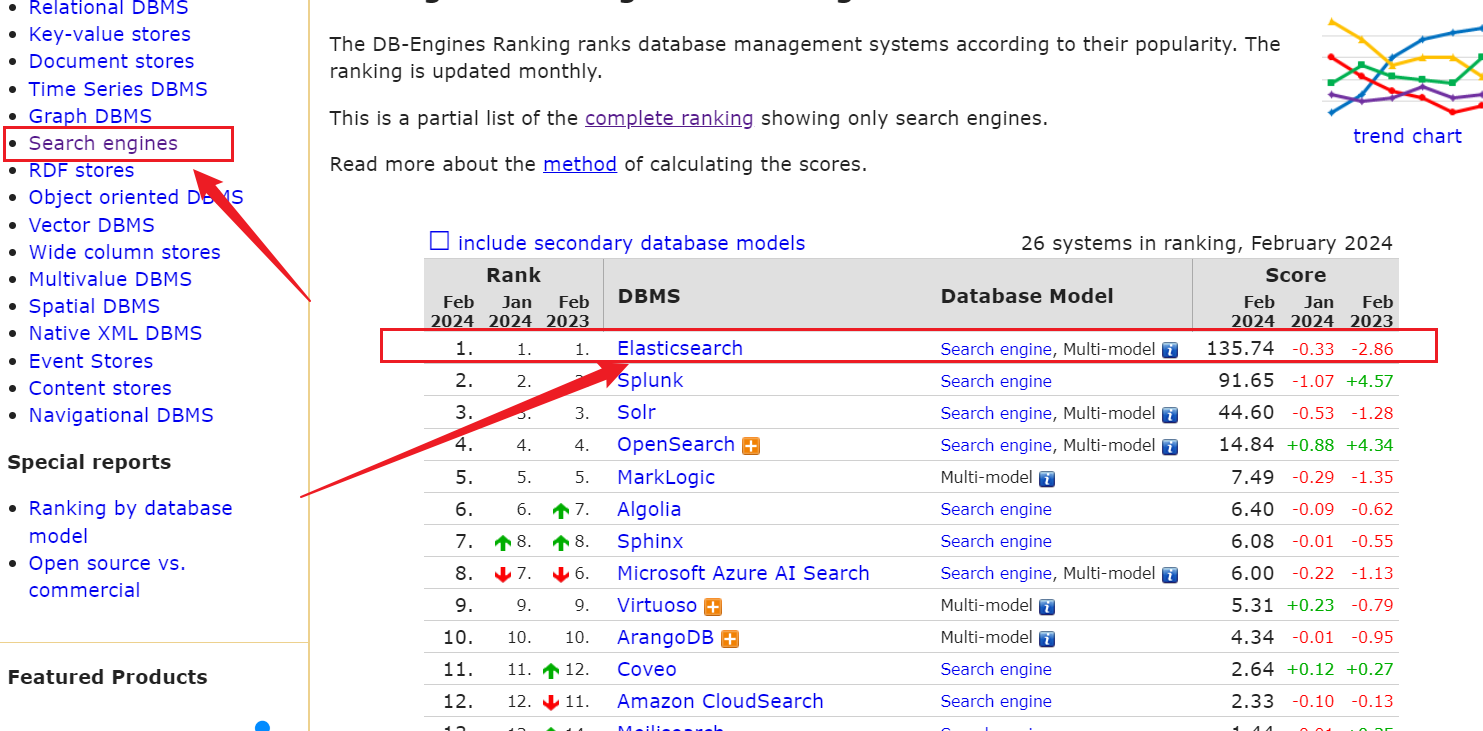Open the Vector DBMS category
This screenshot has height=731, width=1483.
click(x=92, y=225)
